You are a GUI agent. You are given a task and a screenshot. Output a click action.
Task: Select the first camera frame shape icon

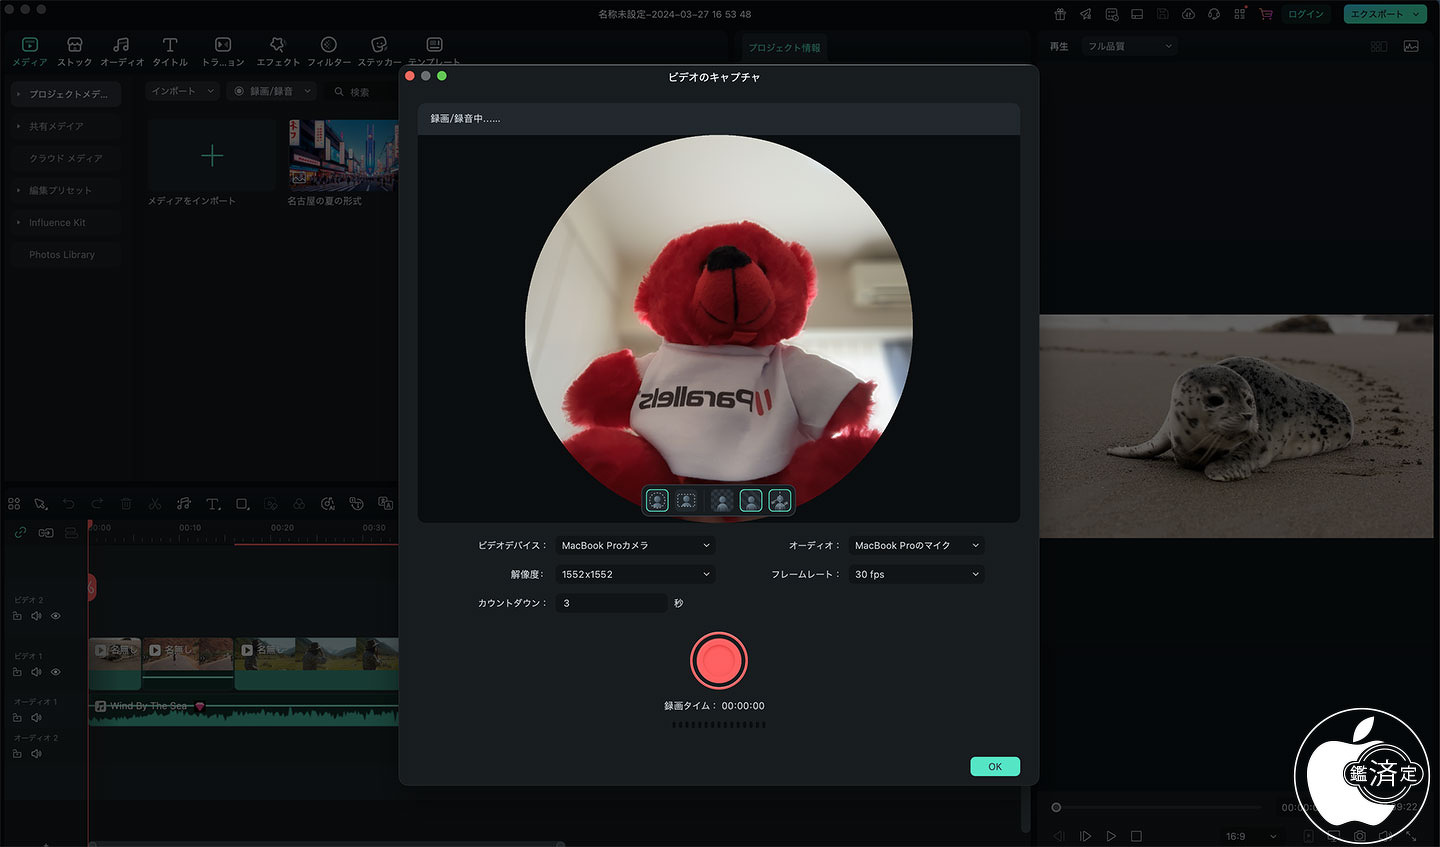(657, 501)
